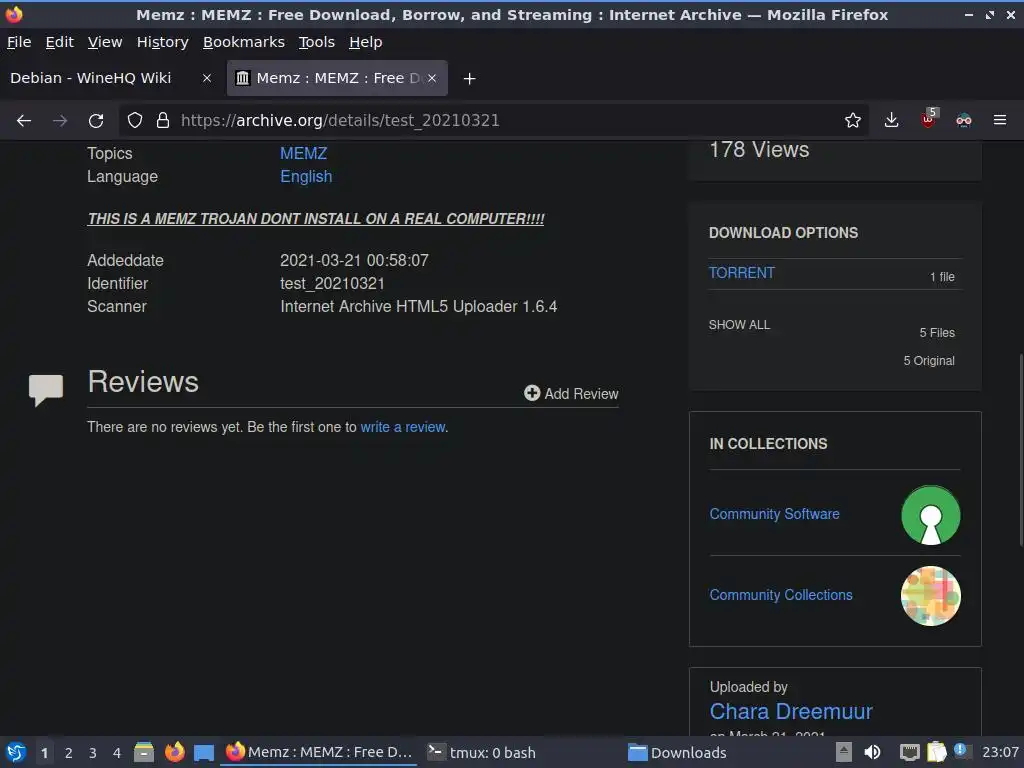Expand SHOW ALL download files
The width and height of the screenshot is (1024, 768).
739,325
